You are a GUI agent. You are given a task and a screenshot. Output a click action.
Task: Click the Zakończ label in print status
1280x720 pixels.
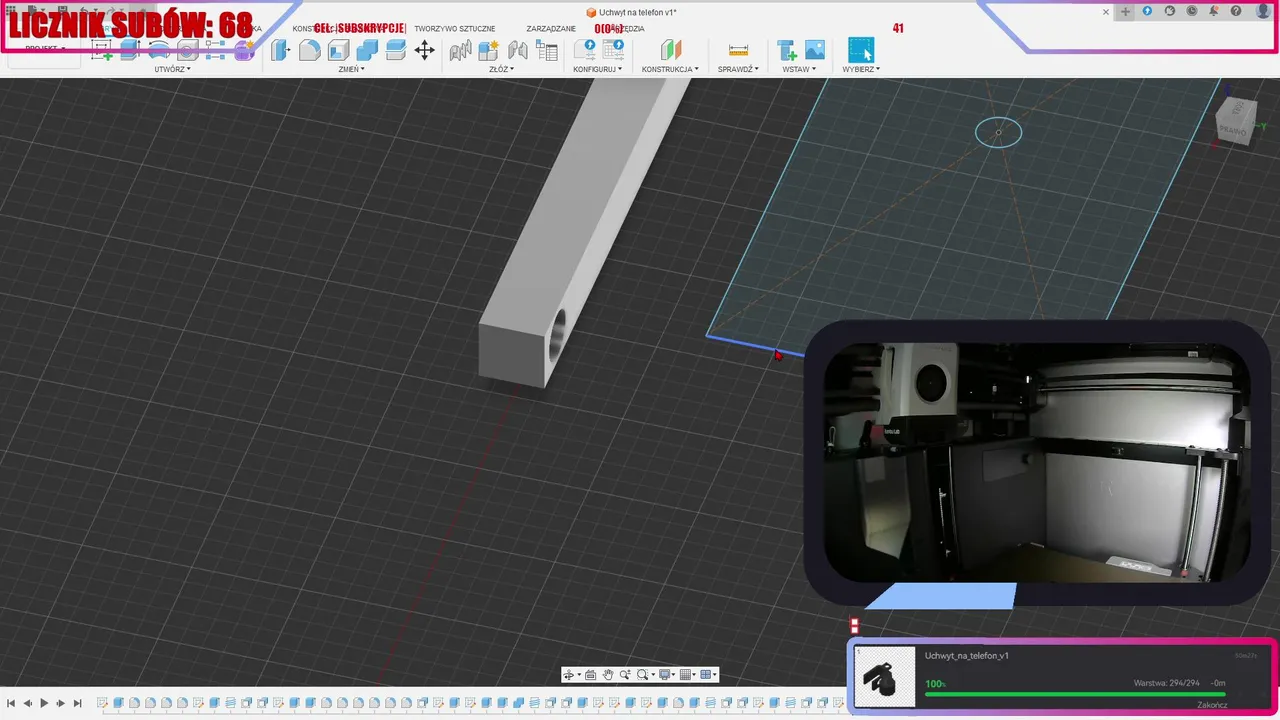click(1212, 705)
